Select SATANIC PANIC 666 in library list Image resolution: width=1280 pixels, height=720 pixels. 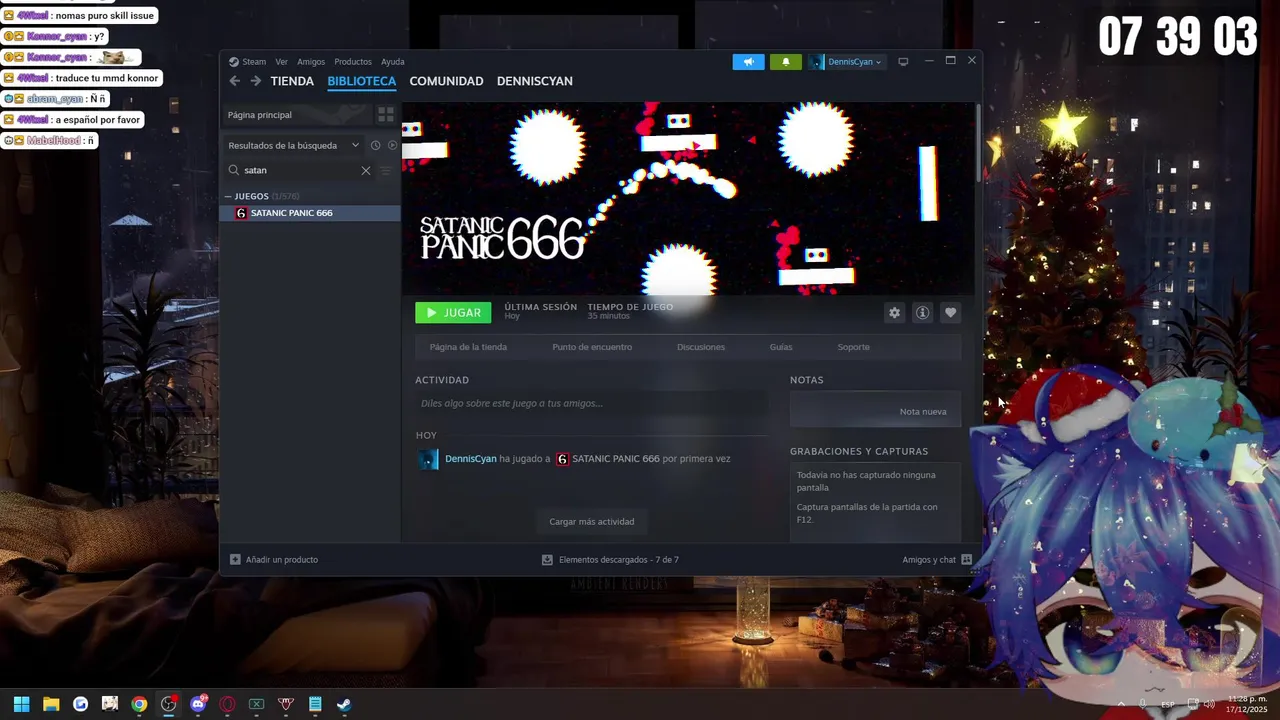(310, 213)
